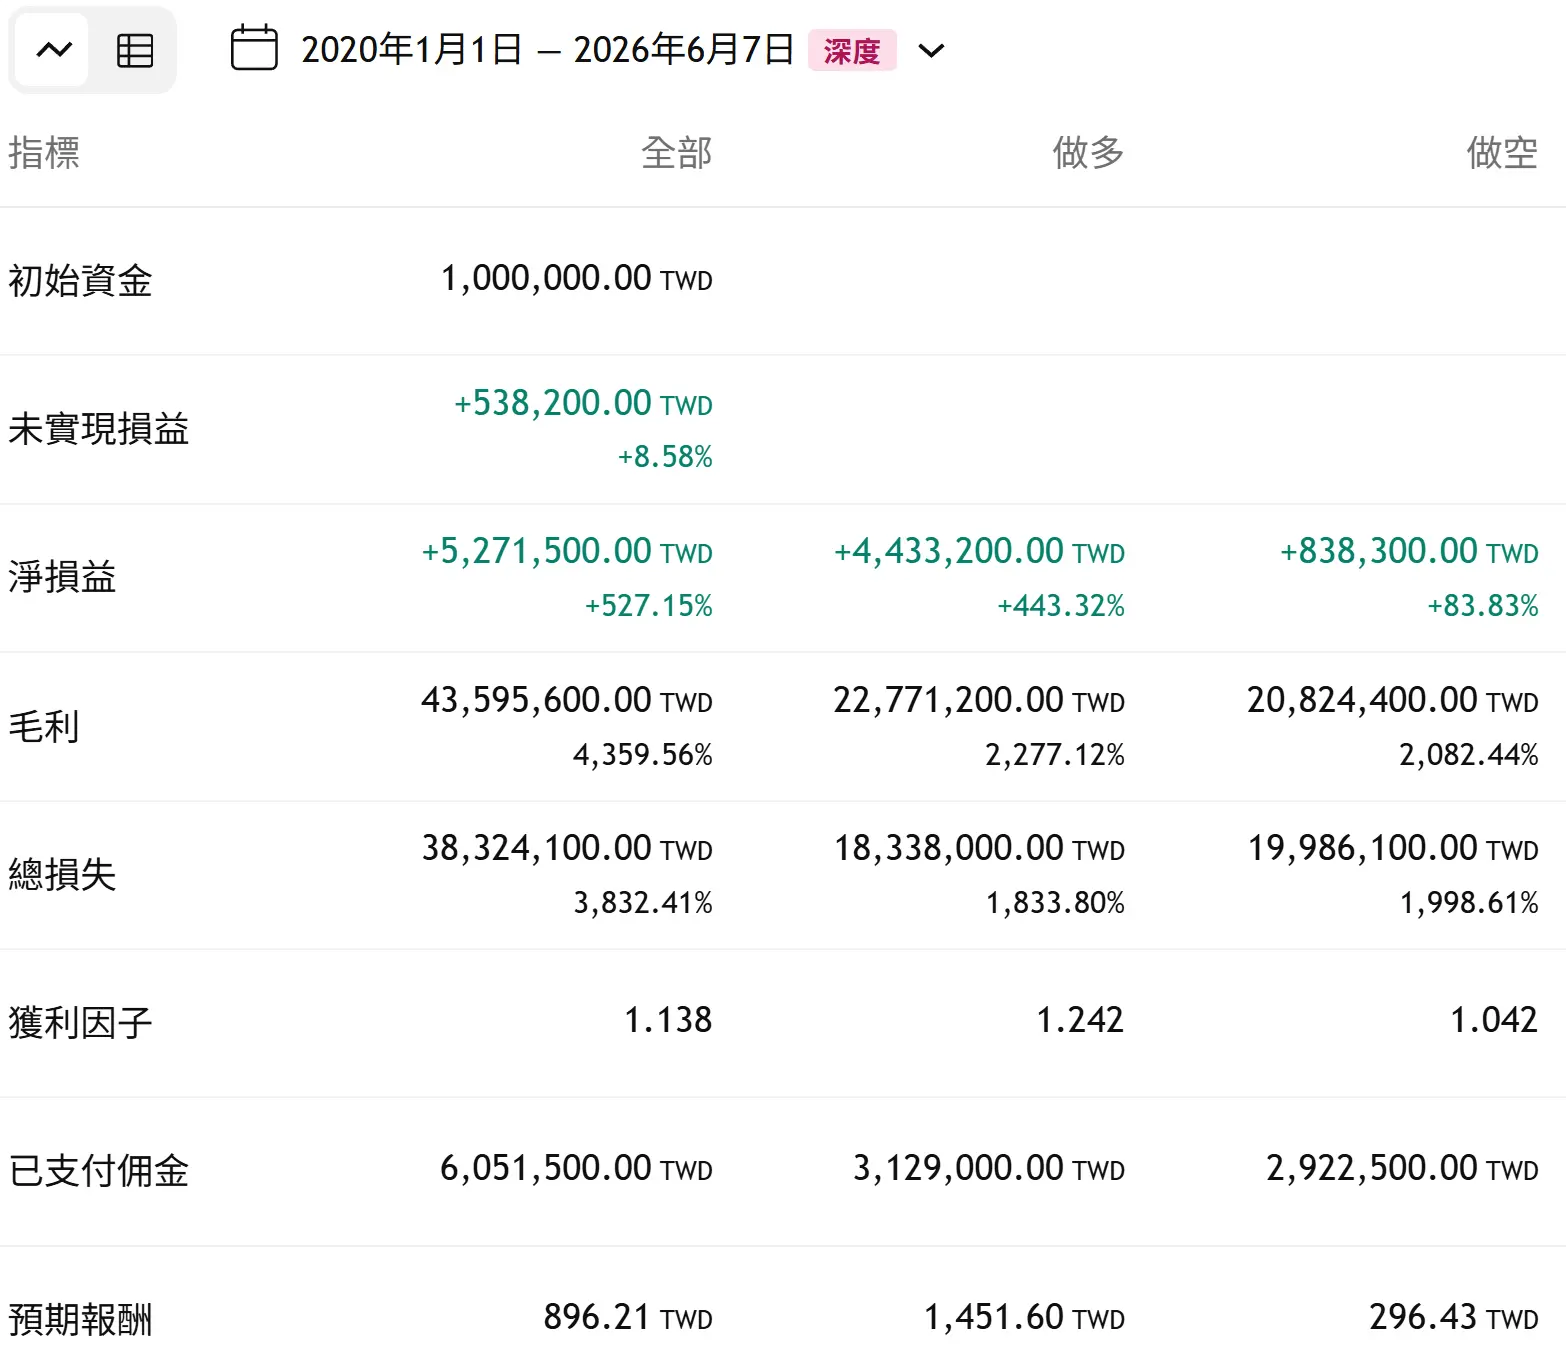Click the date range 2020年1月1日 — 2026年6月7日
The width and height of the screenshot is (1566, 1362).
(547, 49)
